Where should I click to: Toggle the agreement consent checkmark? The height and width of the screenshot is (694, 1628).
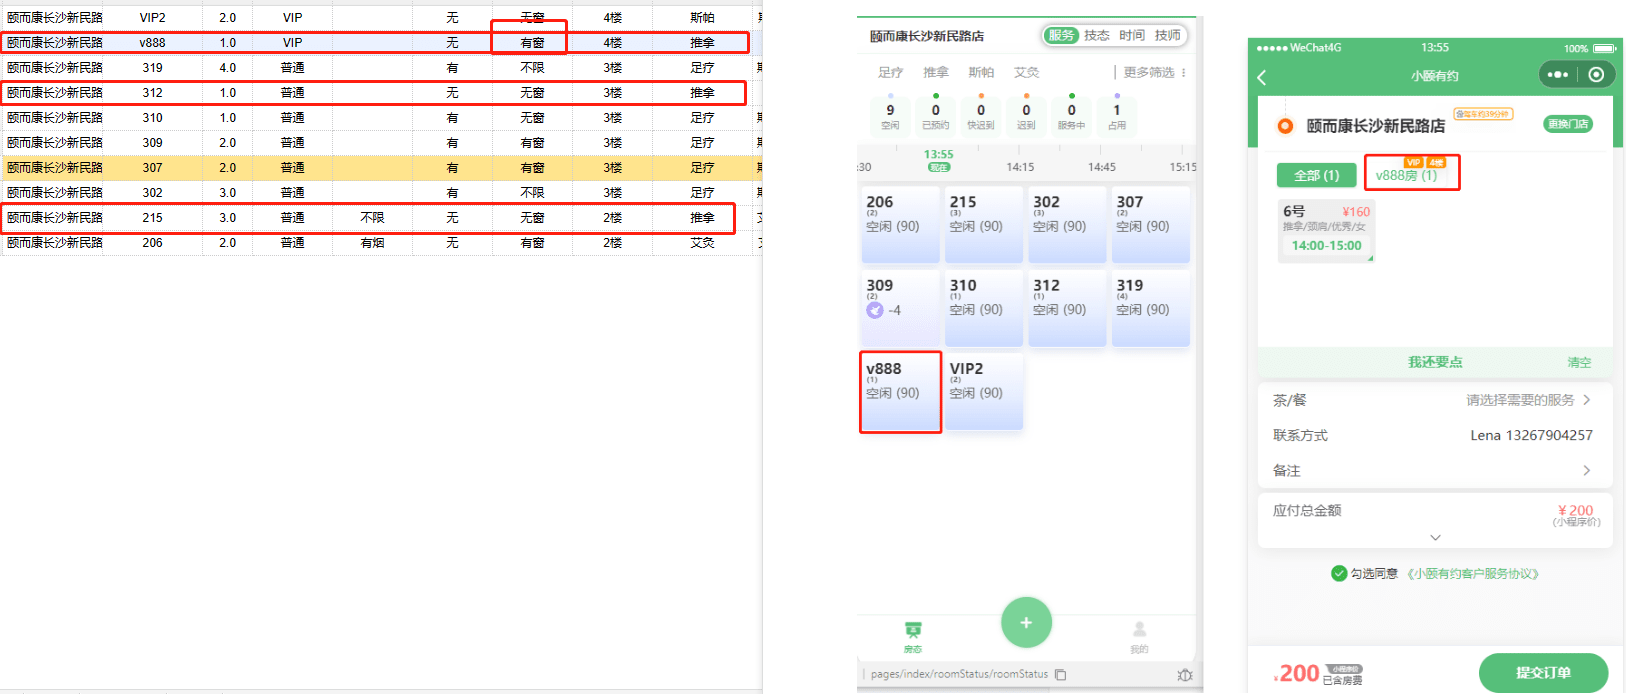[1339, 573]
